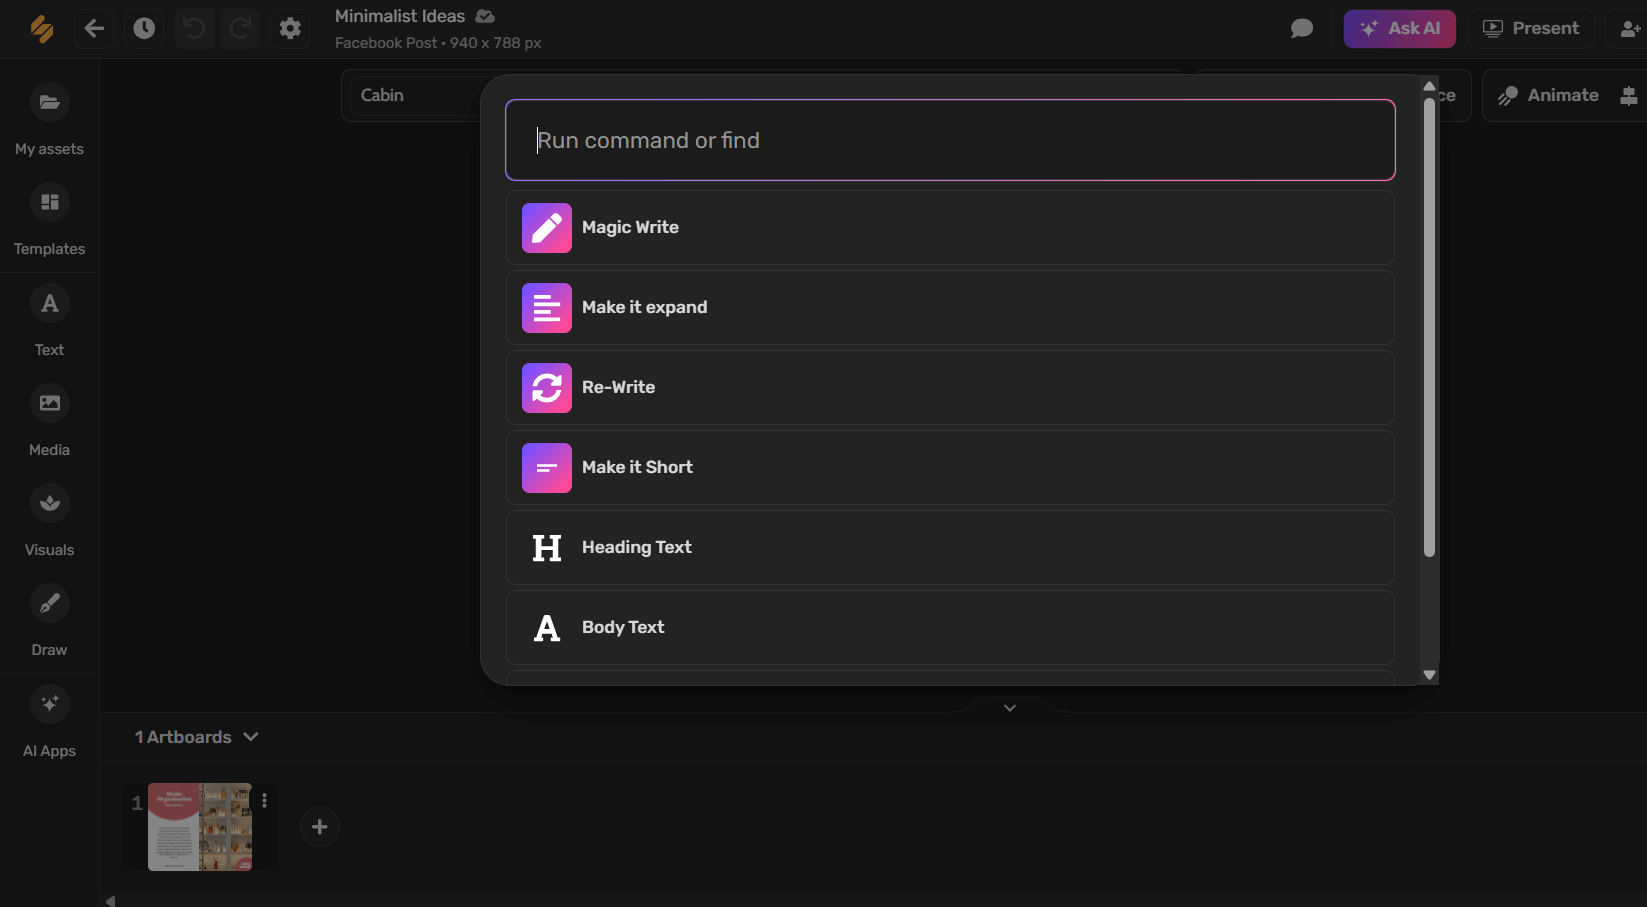This screenshot has width=1647, height=907.
Task: Select Make it Short command
Action: pos(950,467)
